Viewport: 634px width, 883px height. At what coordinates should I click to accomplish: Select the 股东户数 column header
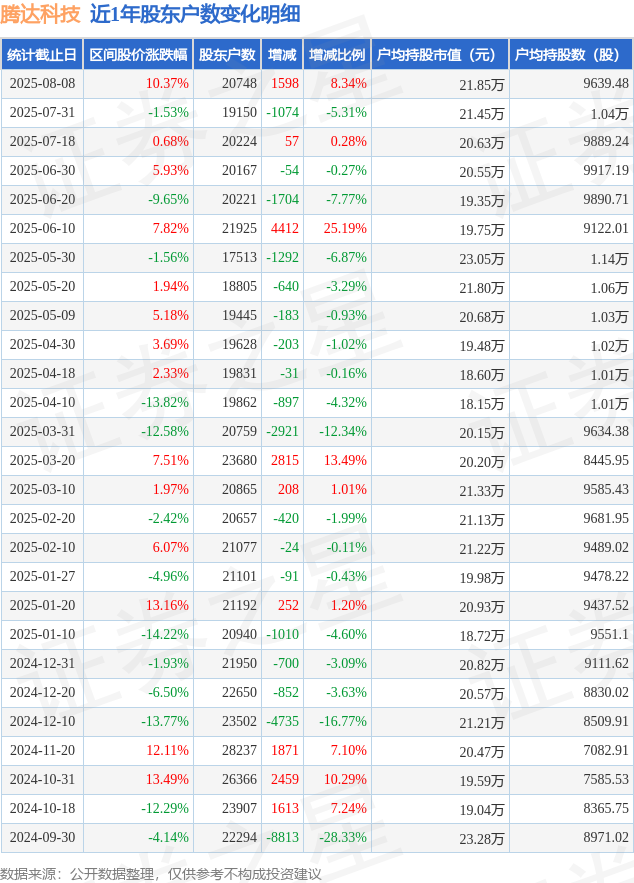[227, 55]
